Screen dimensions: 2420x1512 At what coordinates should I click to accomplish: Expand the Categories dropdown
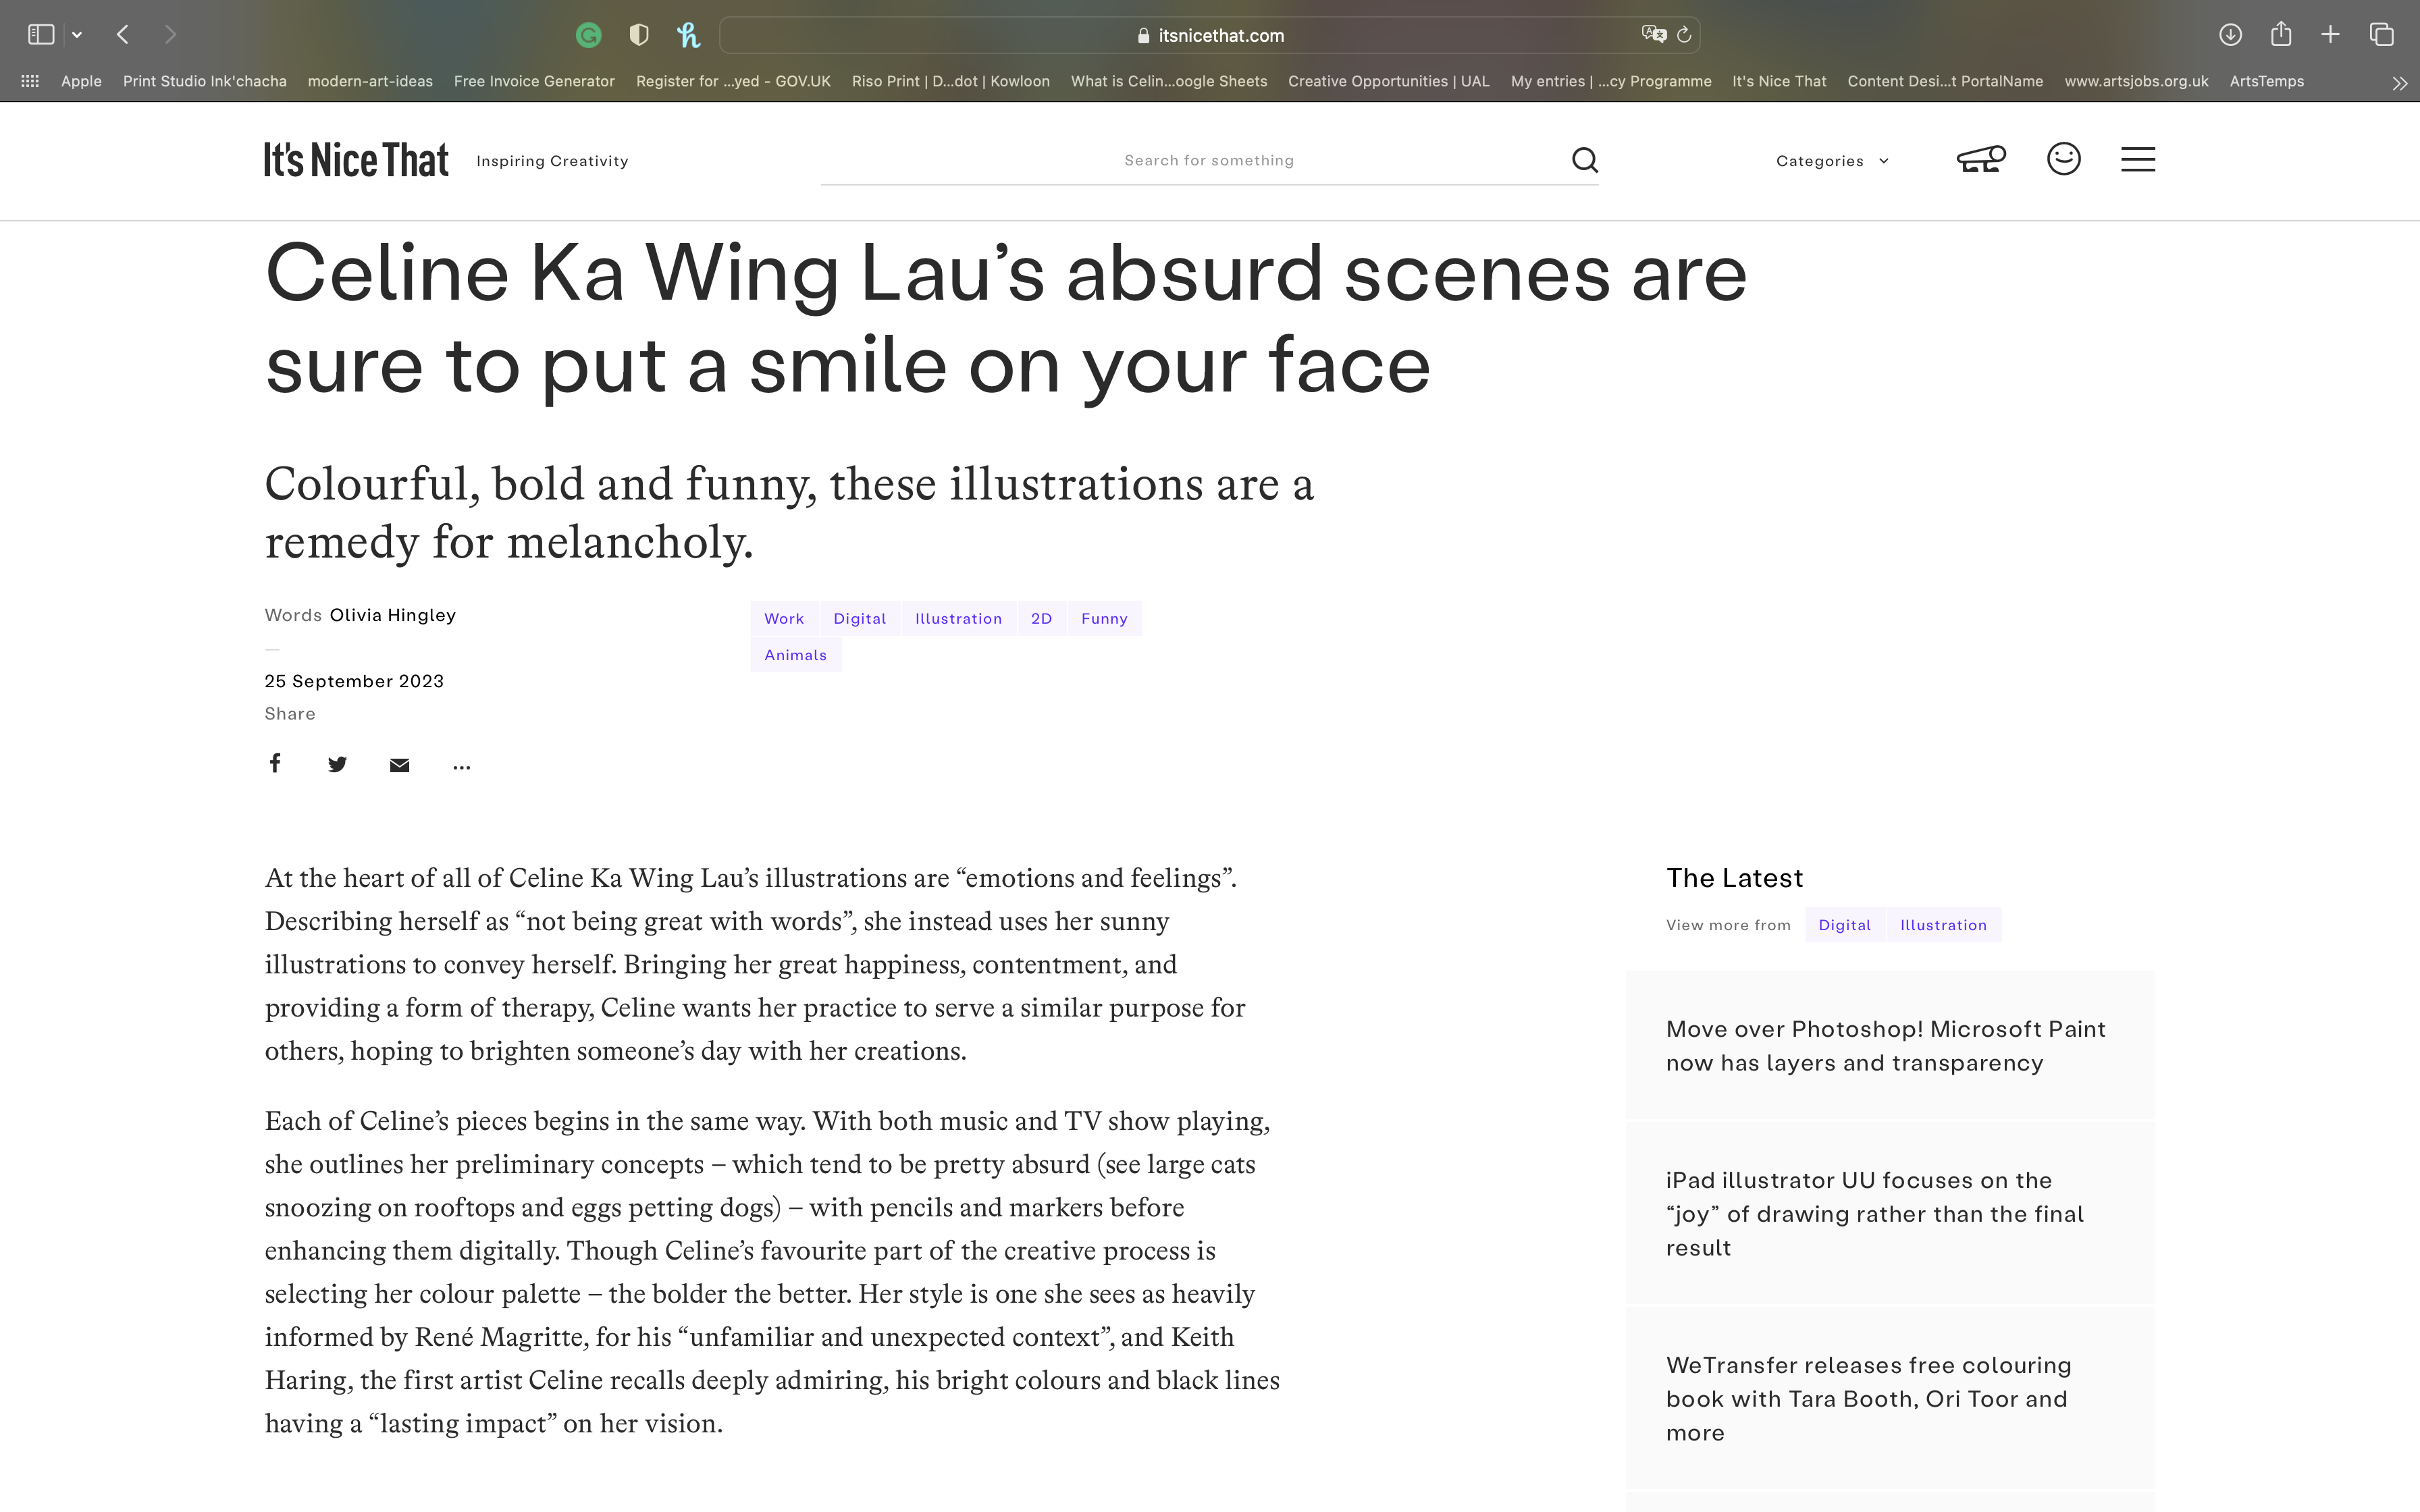(1832, 161)
